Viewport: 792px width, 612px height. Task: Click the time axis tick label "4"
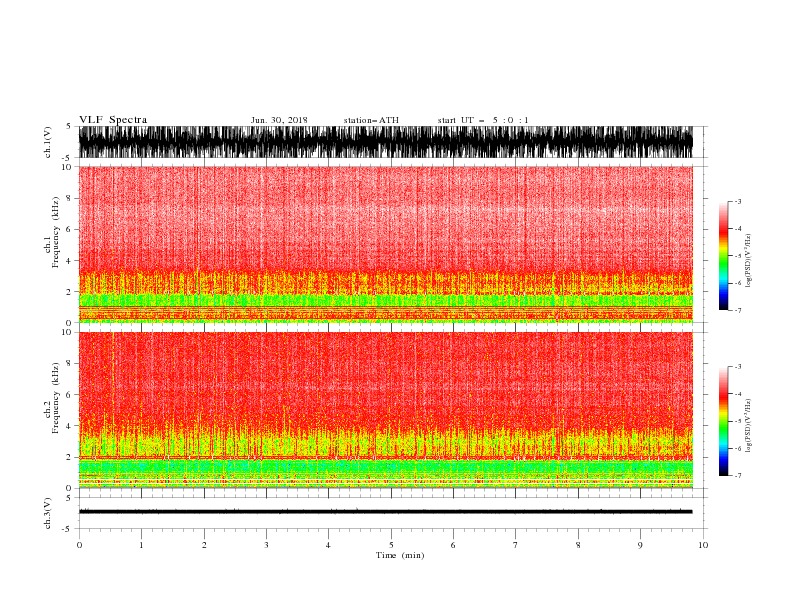[328, 545]
